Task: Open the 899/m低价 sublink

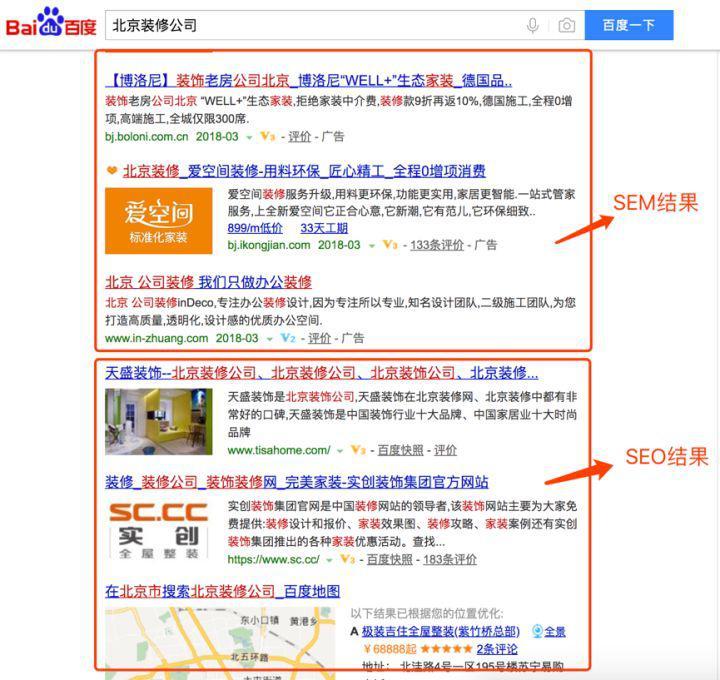Action: (x=255, y=228)
